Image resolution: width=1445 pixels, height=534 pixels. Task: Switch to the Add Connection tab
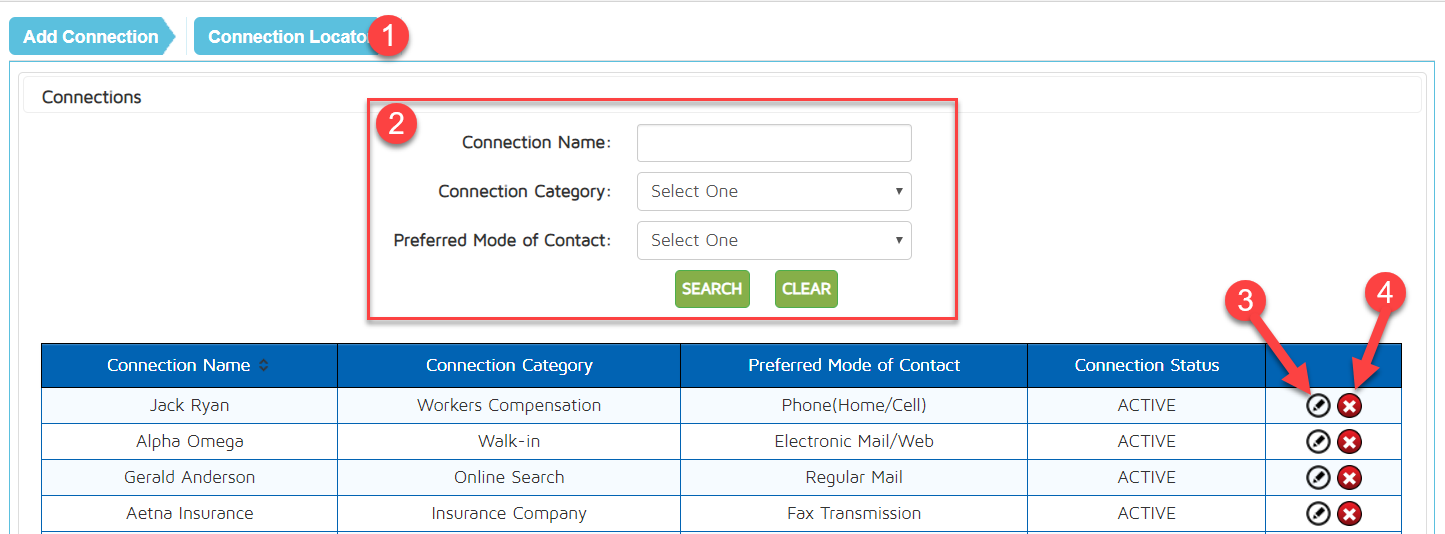pyautogui.click(x=90, y=37)
